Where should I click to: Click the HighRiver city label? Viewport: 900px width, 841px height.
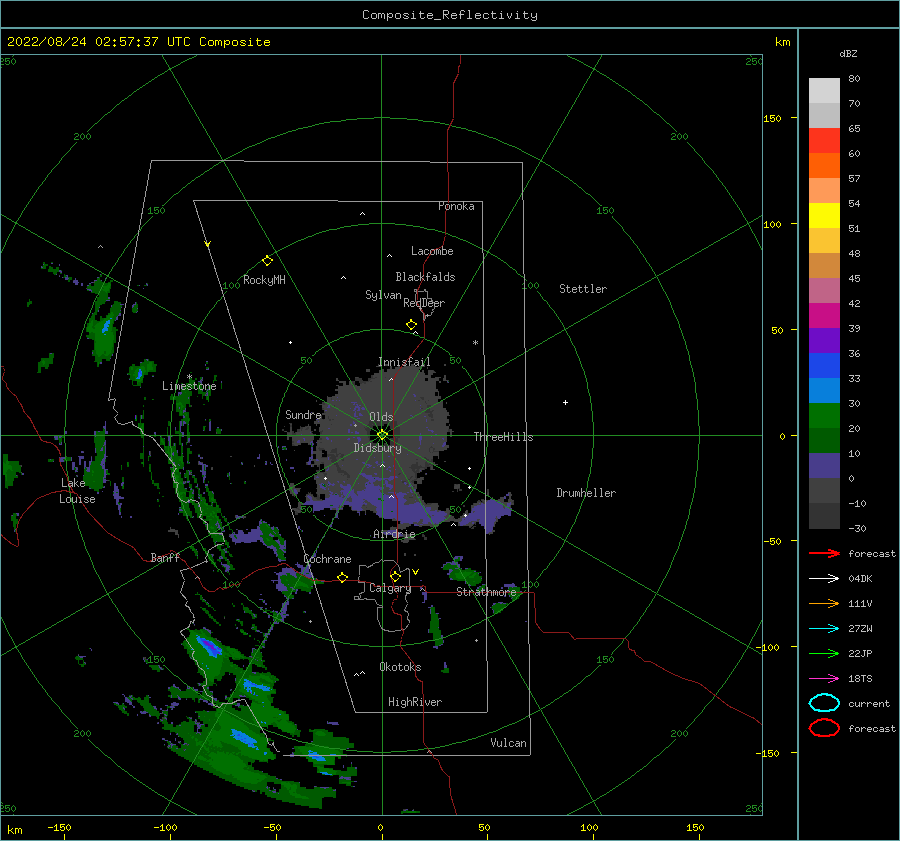tap(415, 702)
